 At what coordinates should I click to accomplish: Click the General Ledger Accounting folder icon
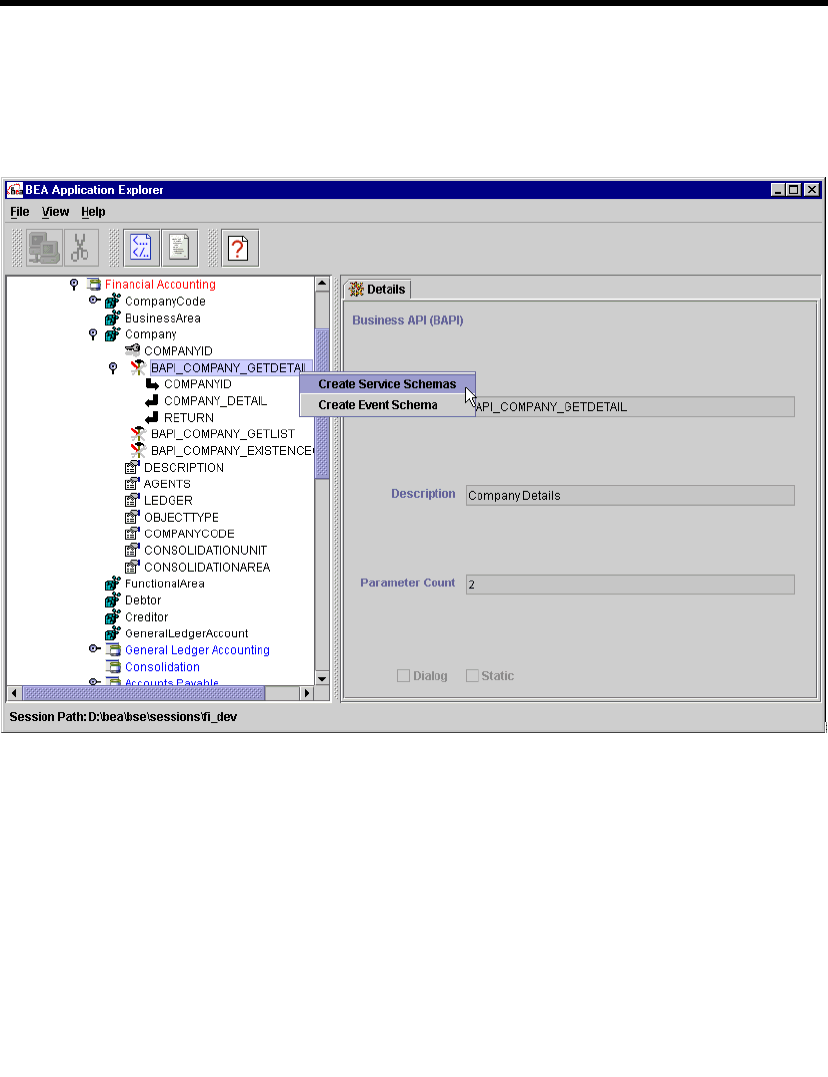click(114, 650)
